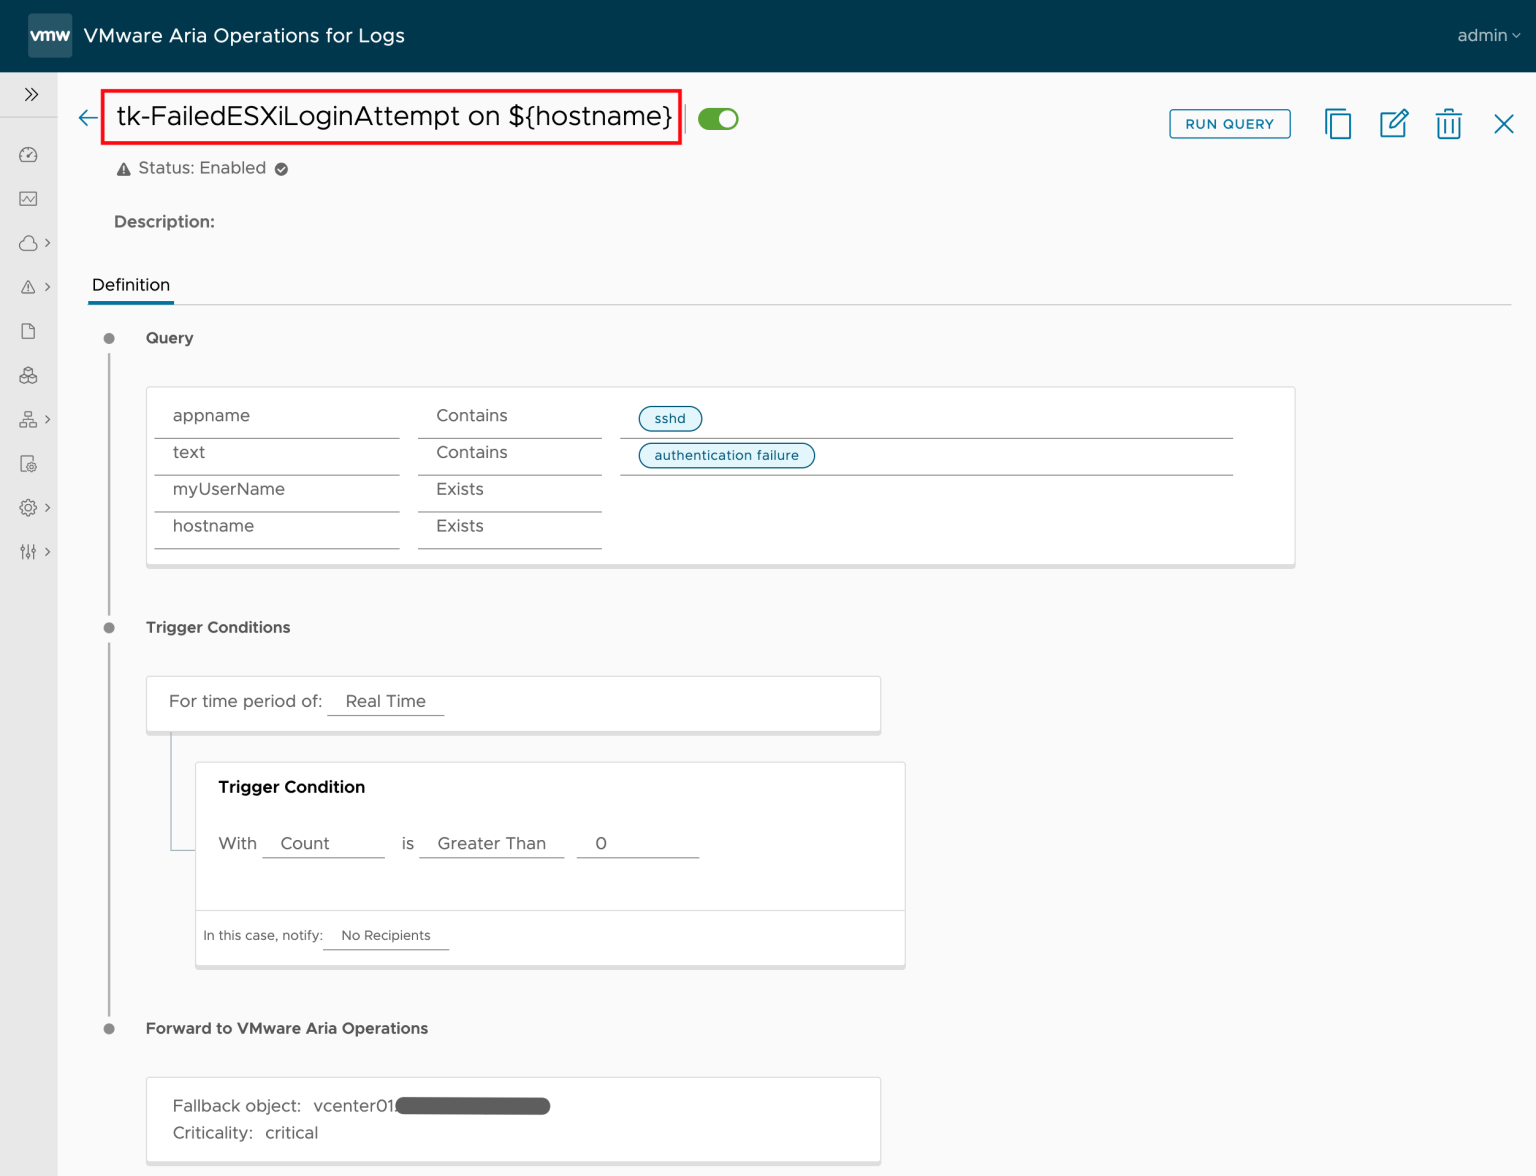Close the alert details panel
Screen dimensions: 1536x1176
pyautogui.click(x=1503, y=124)
